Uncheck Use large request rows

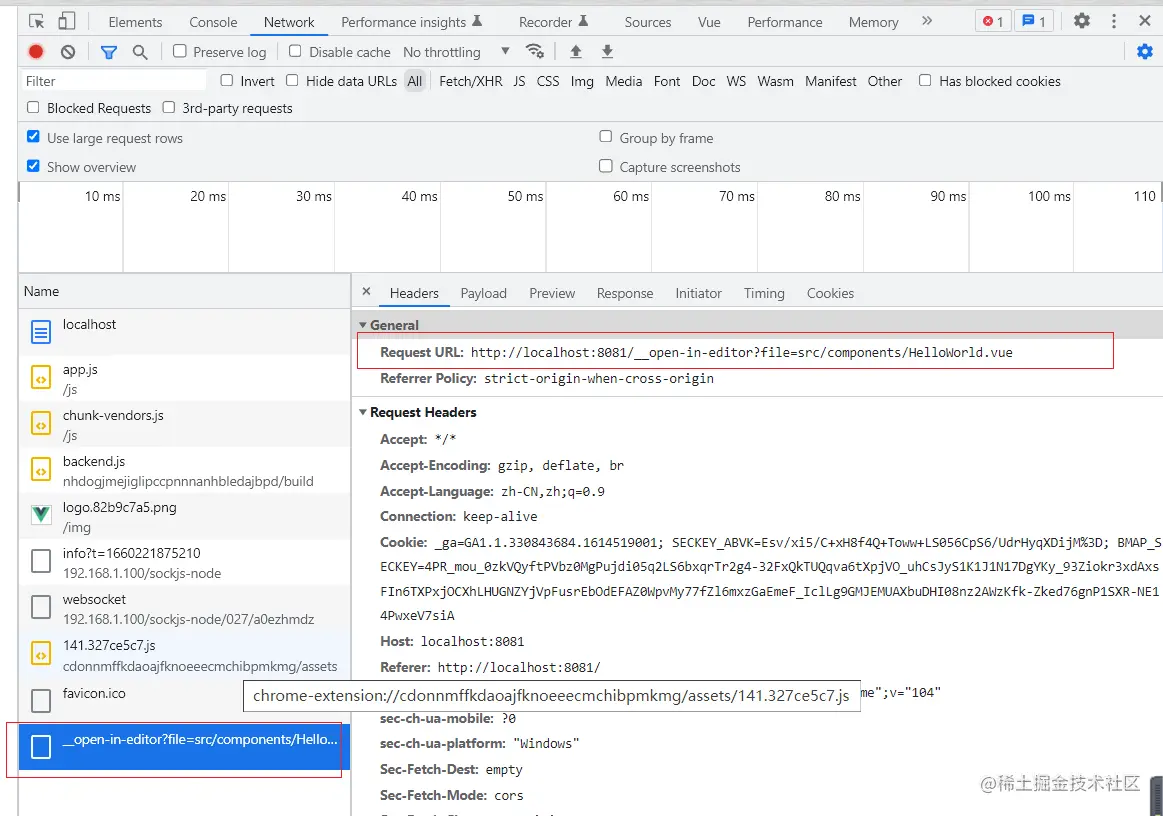pos(33,136)
